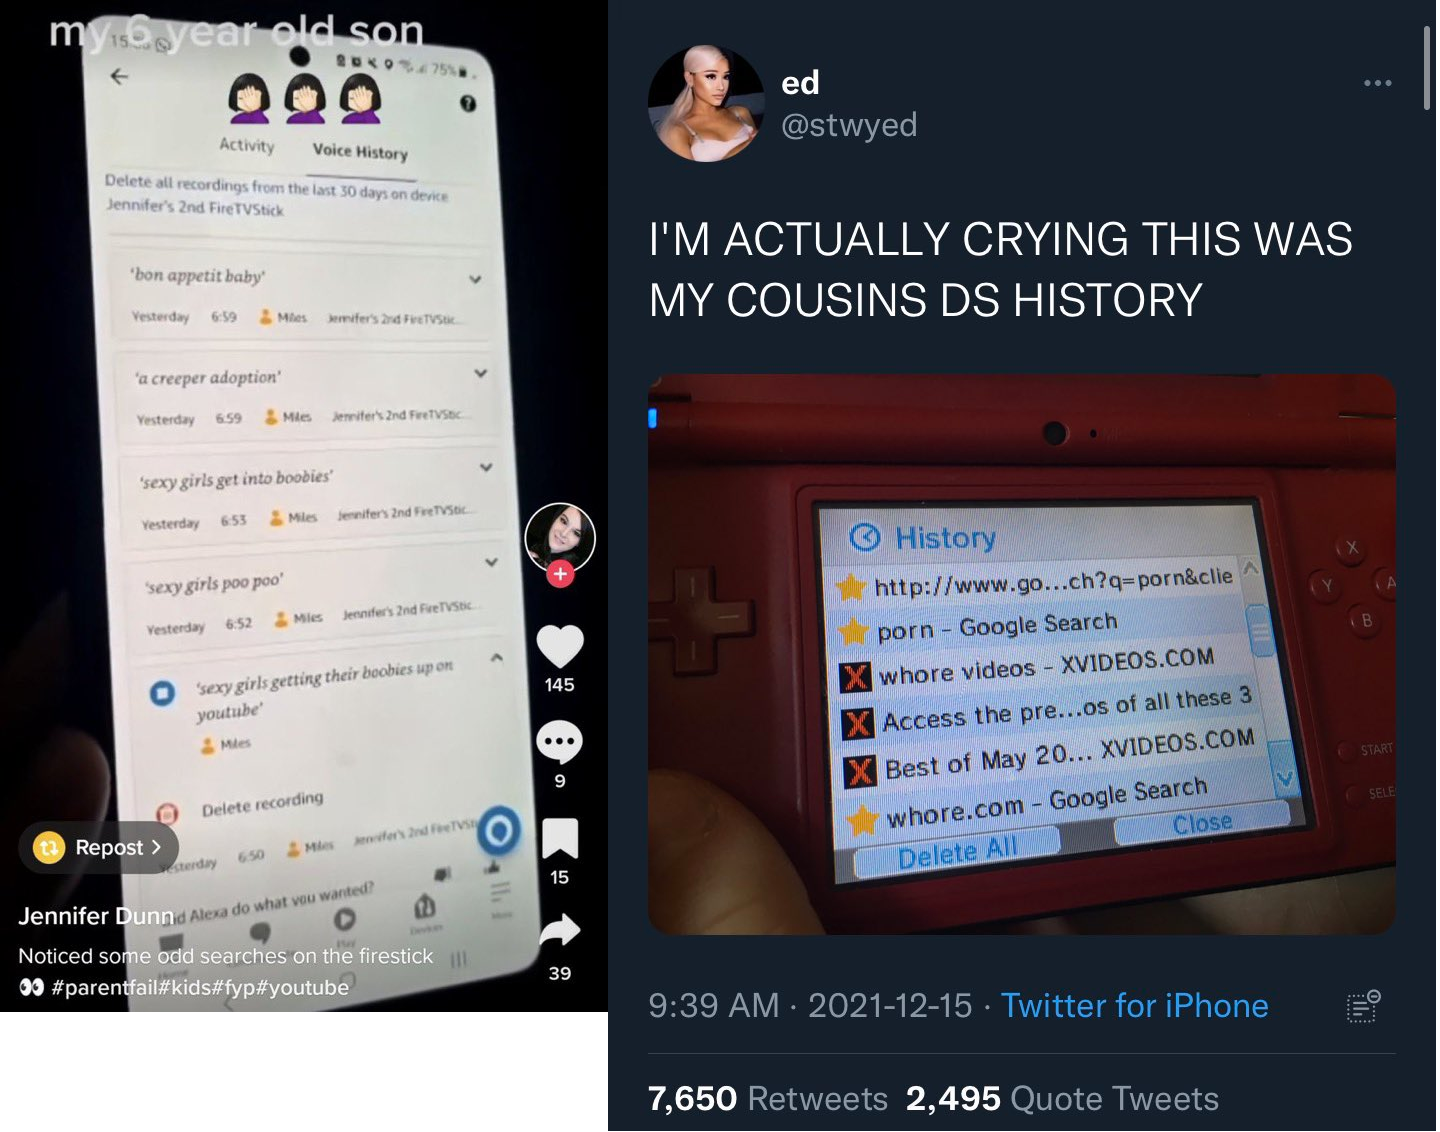The height and width of the screenshot is (1132, 1440).
Task: Toggle the blue checkbox beside expanded recording
Action: click(162, 692)
